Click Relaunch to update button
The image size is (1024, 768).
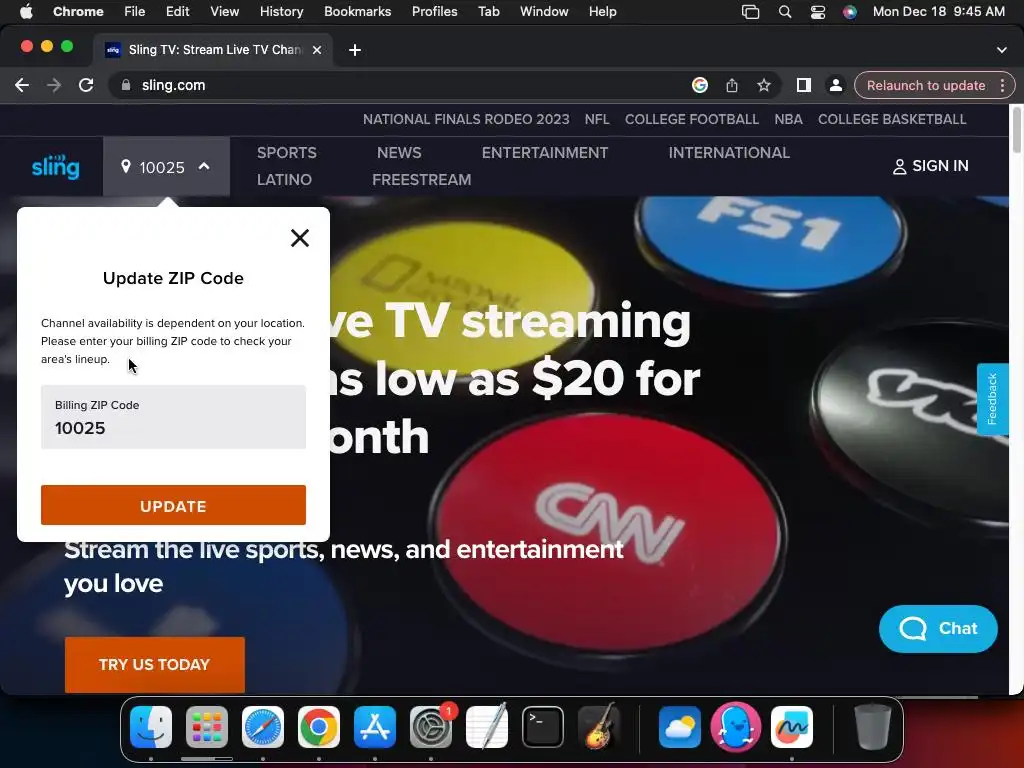coord(925,86)
